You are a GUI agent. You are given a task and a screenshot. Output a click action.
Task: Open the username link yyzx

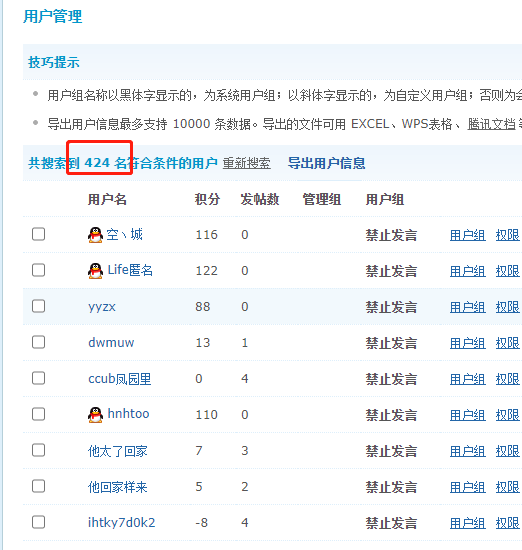[102, 307]
